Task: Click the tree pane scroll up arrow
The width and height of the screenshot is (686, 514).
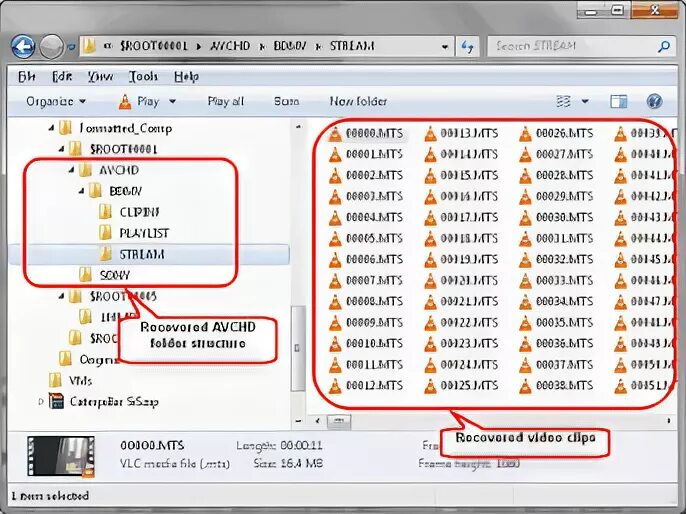Action: [298, 126]
